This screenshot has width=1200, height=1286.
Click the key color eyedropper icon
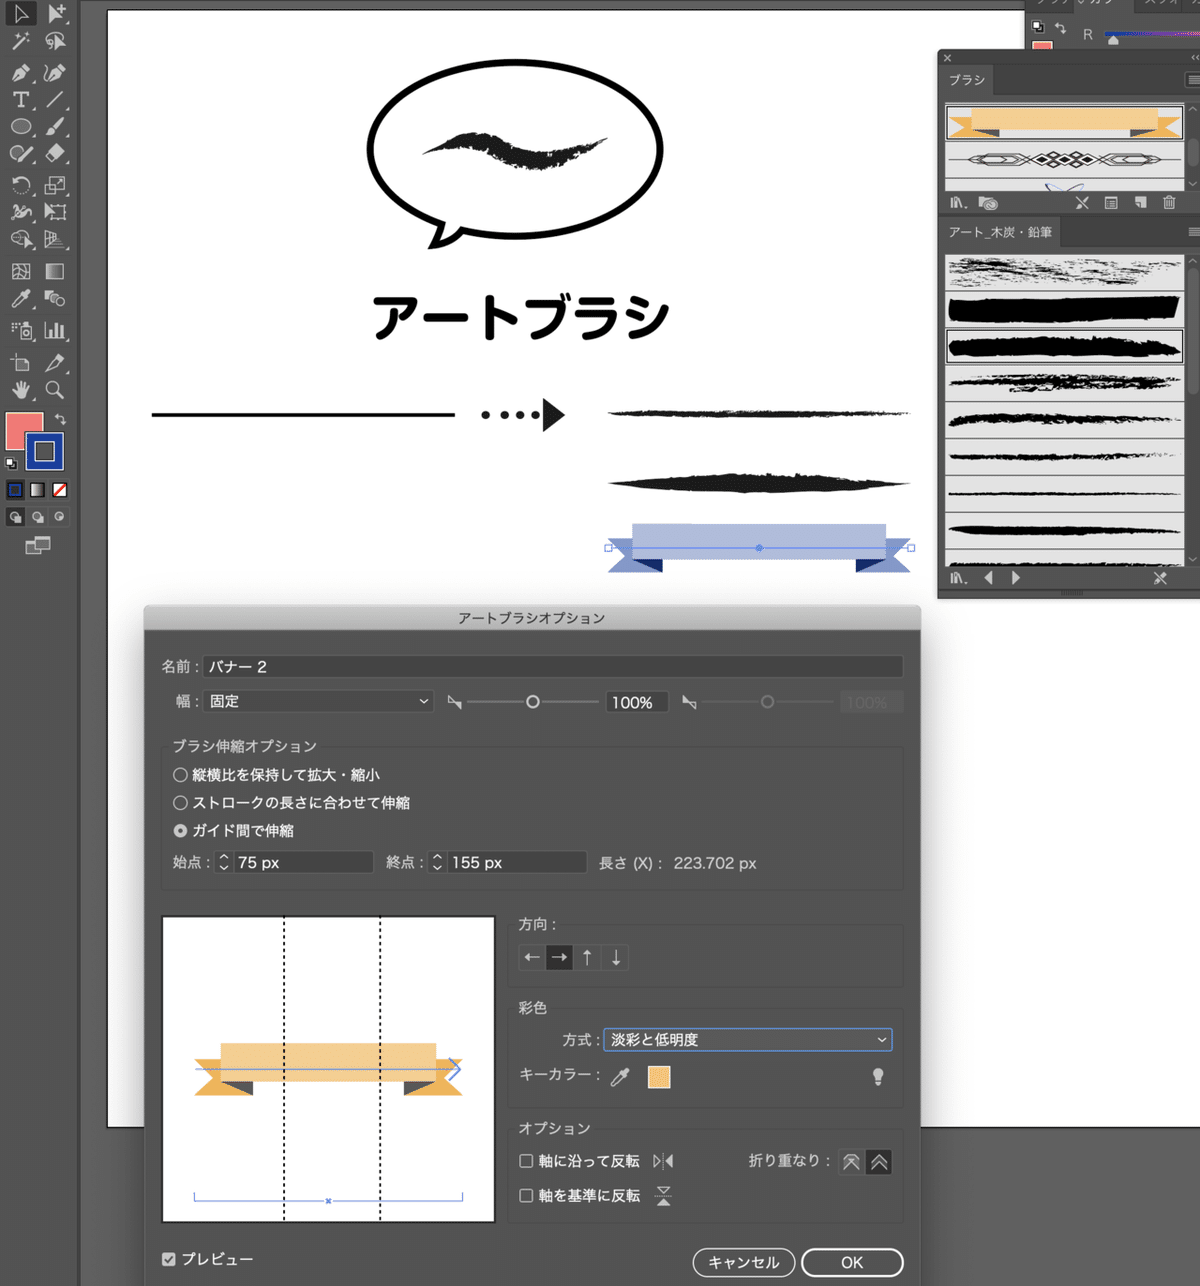[620, 1077]
